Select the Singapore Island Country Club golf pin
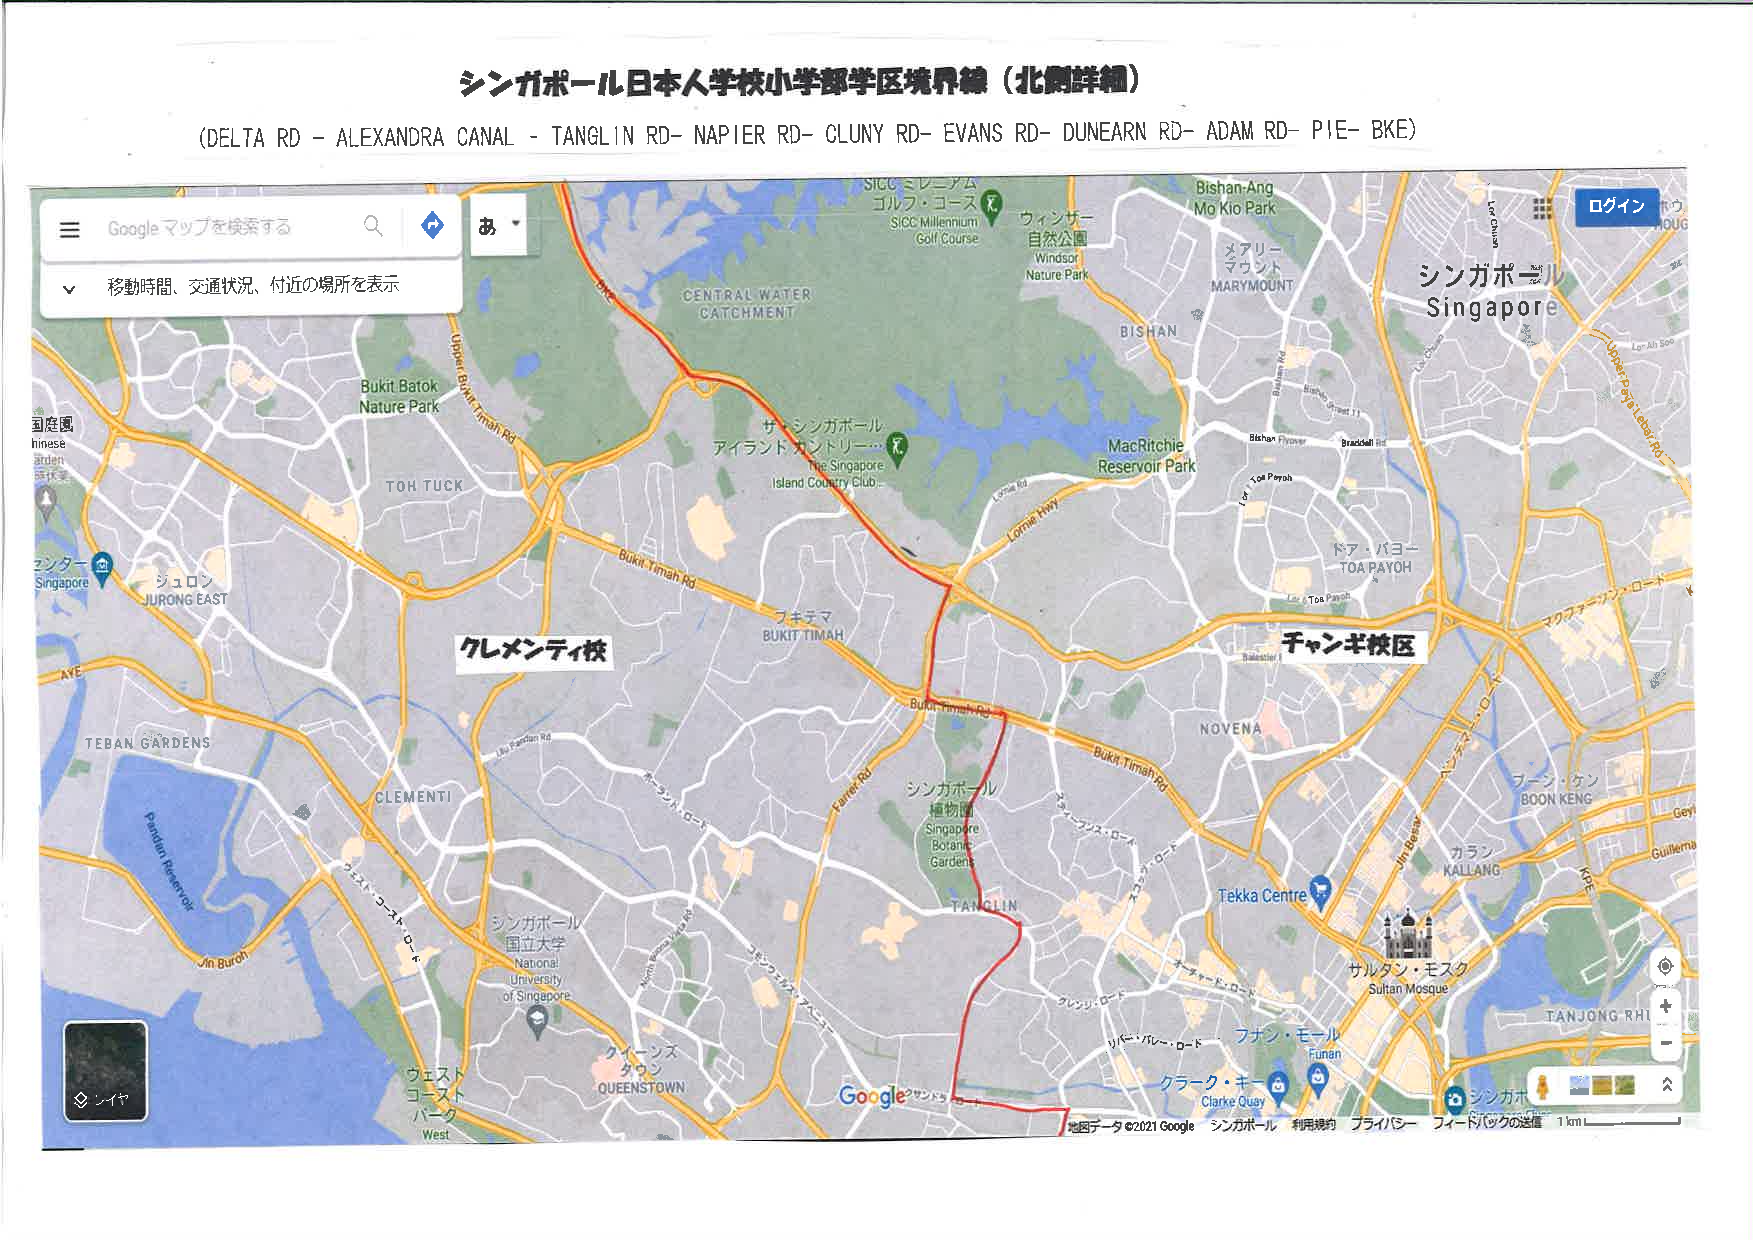 click(898, 448)
